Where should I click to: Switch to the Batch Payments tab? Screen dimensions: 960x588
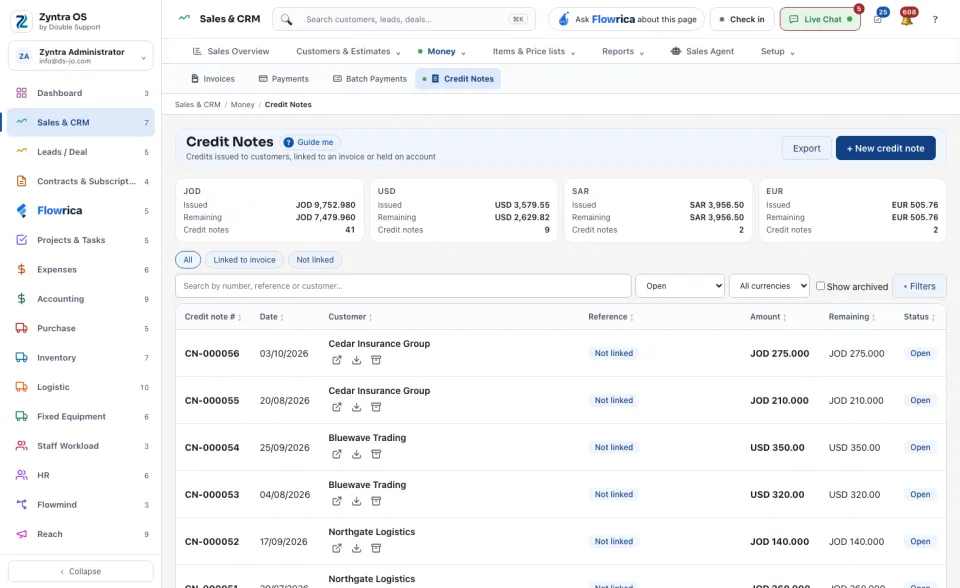click(x=370, y=79)
